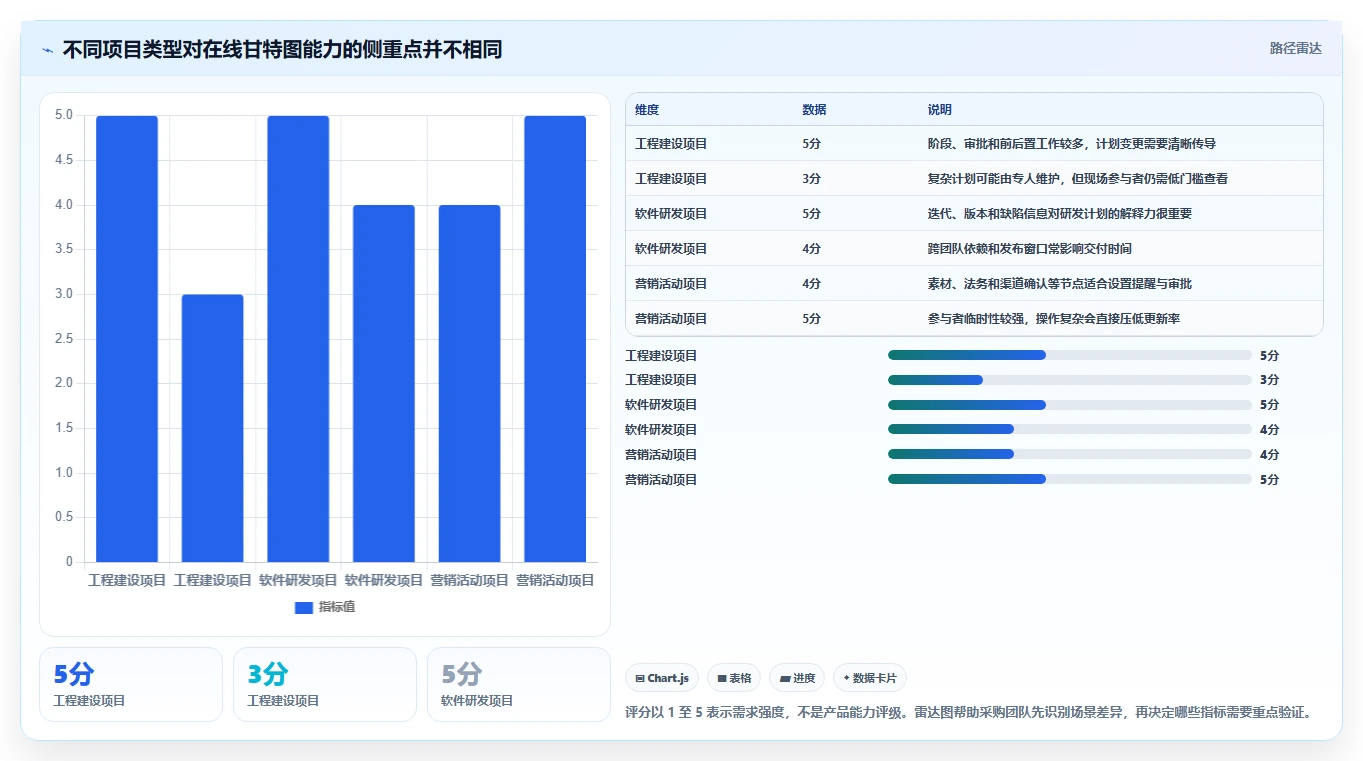The width and height of the screenshot is (1363, 761).
Task: Click the 数据卡片 chip
Action: point(870,678)
